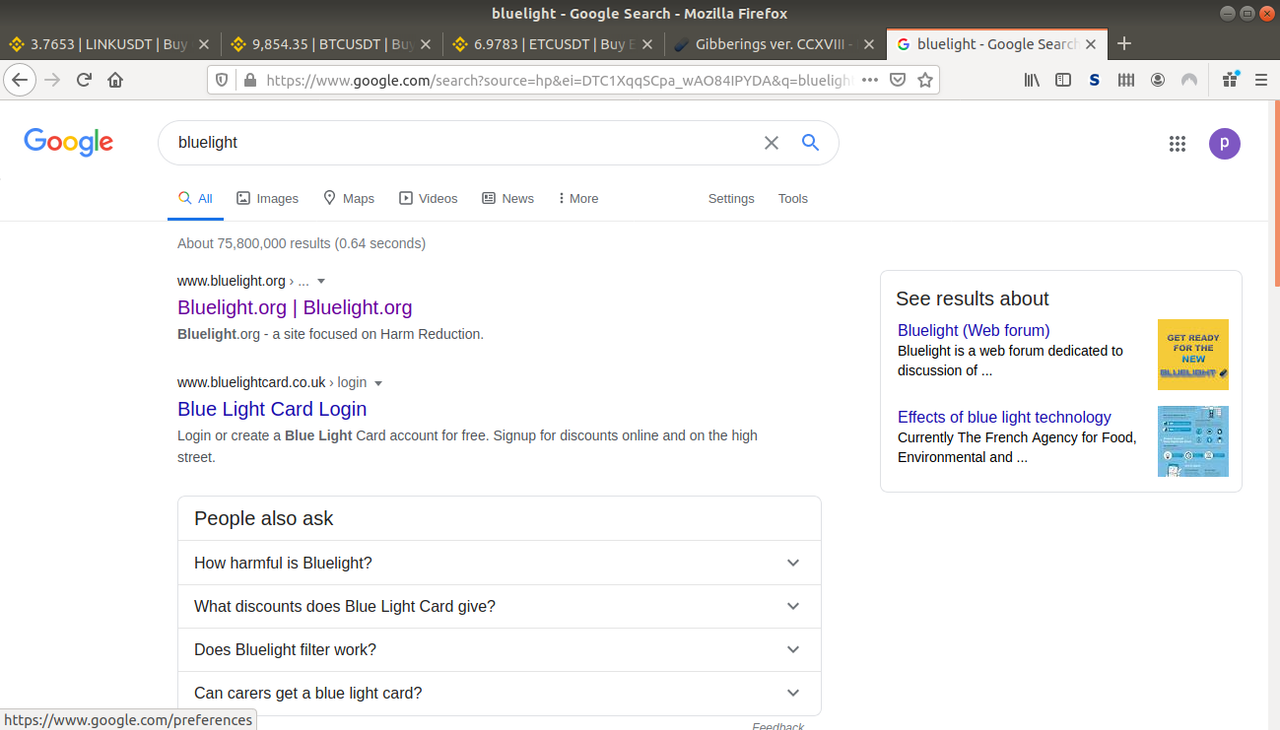The height and width of the screenshot is (730, 1280).
Task: Close the BTCUSDT tab
Action: pos(426,44)
